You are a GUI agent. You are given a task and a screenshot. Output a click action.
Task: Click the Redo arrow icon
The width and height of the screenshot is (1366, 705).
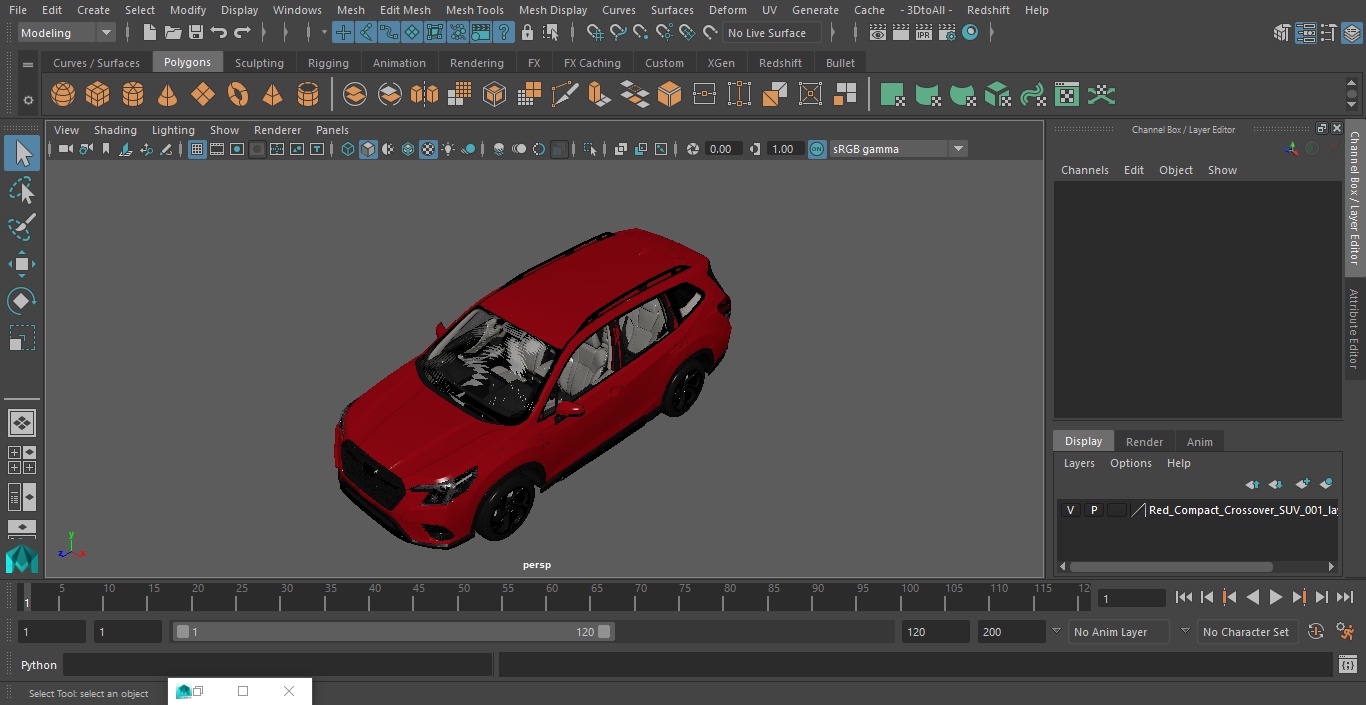pyautogui.click(x=242, y=33)
